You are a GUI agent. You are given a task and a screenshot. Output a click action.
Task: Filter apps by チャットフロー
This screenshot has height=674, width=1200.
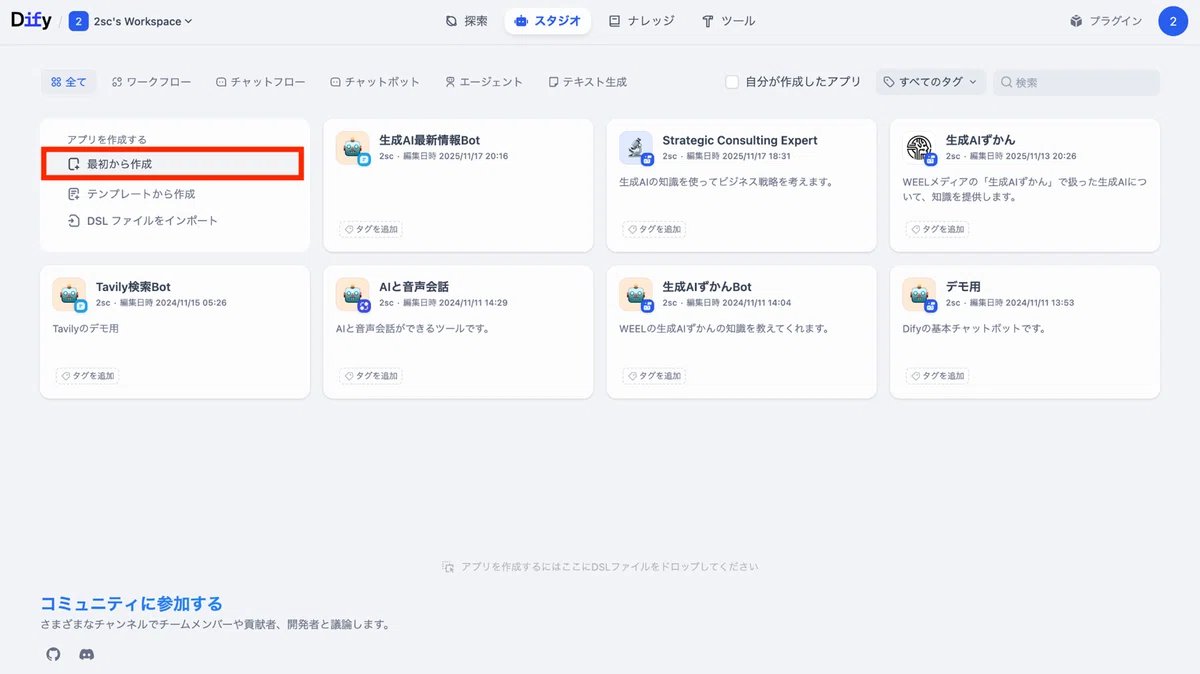point(260,82)
